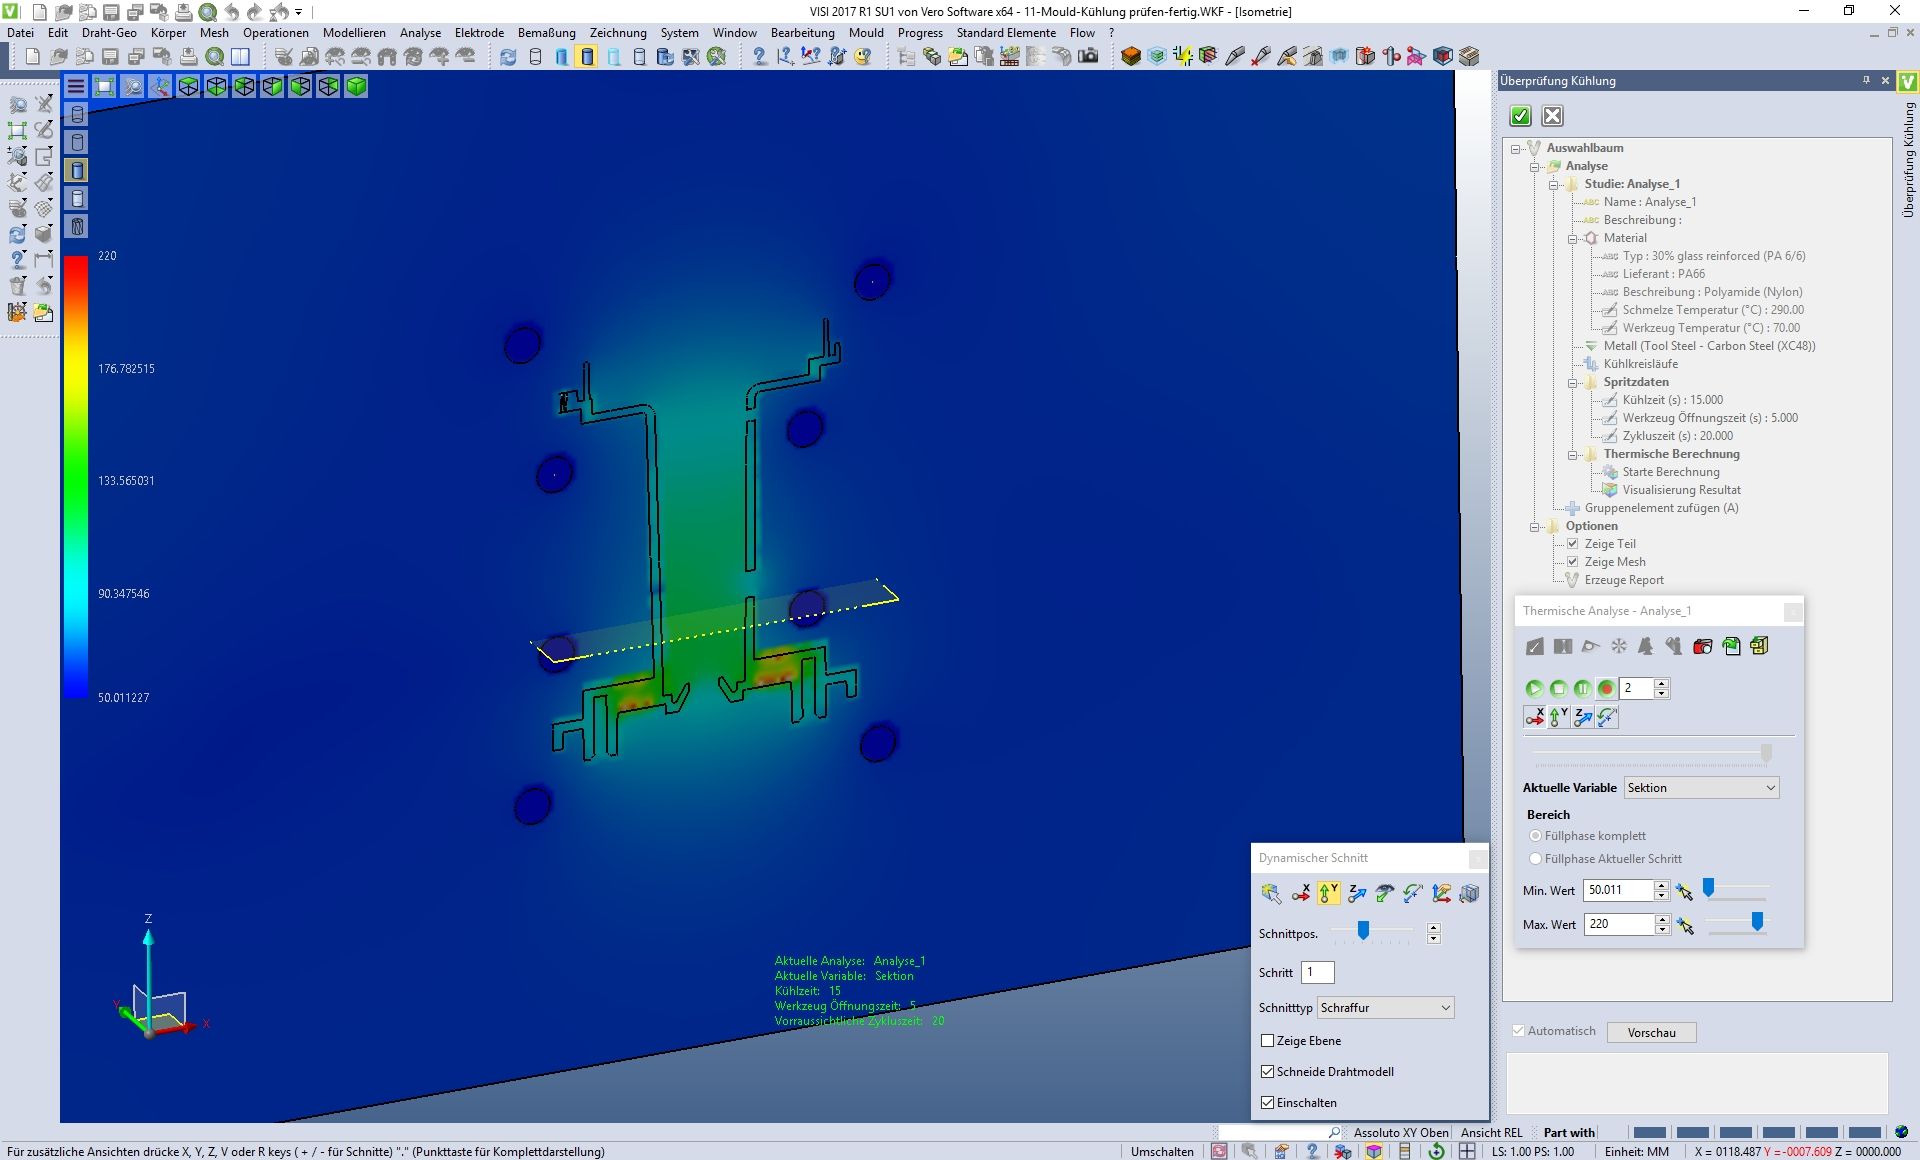Collapse the Optionen tree node
The image size is (1920, 1160).
click(1535, 526)
